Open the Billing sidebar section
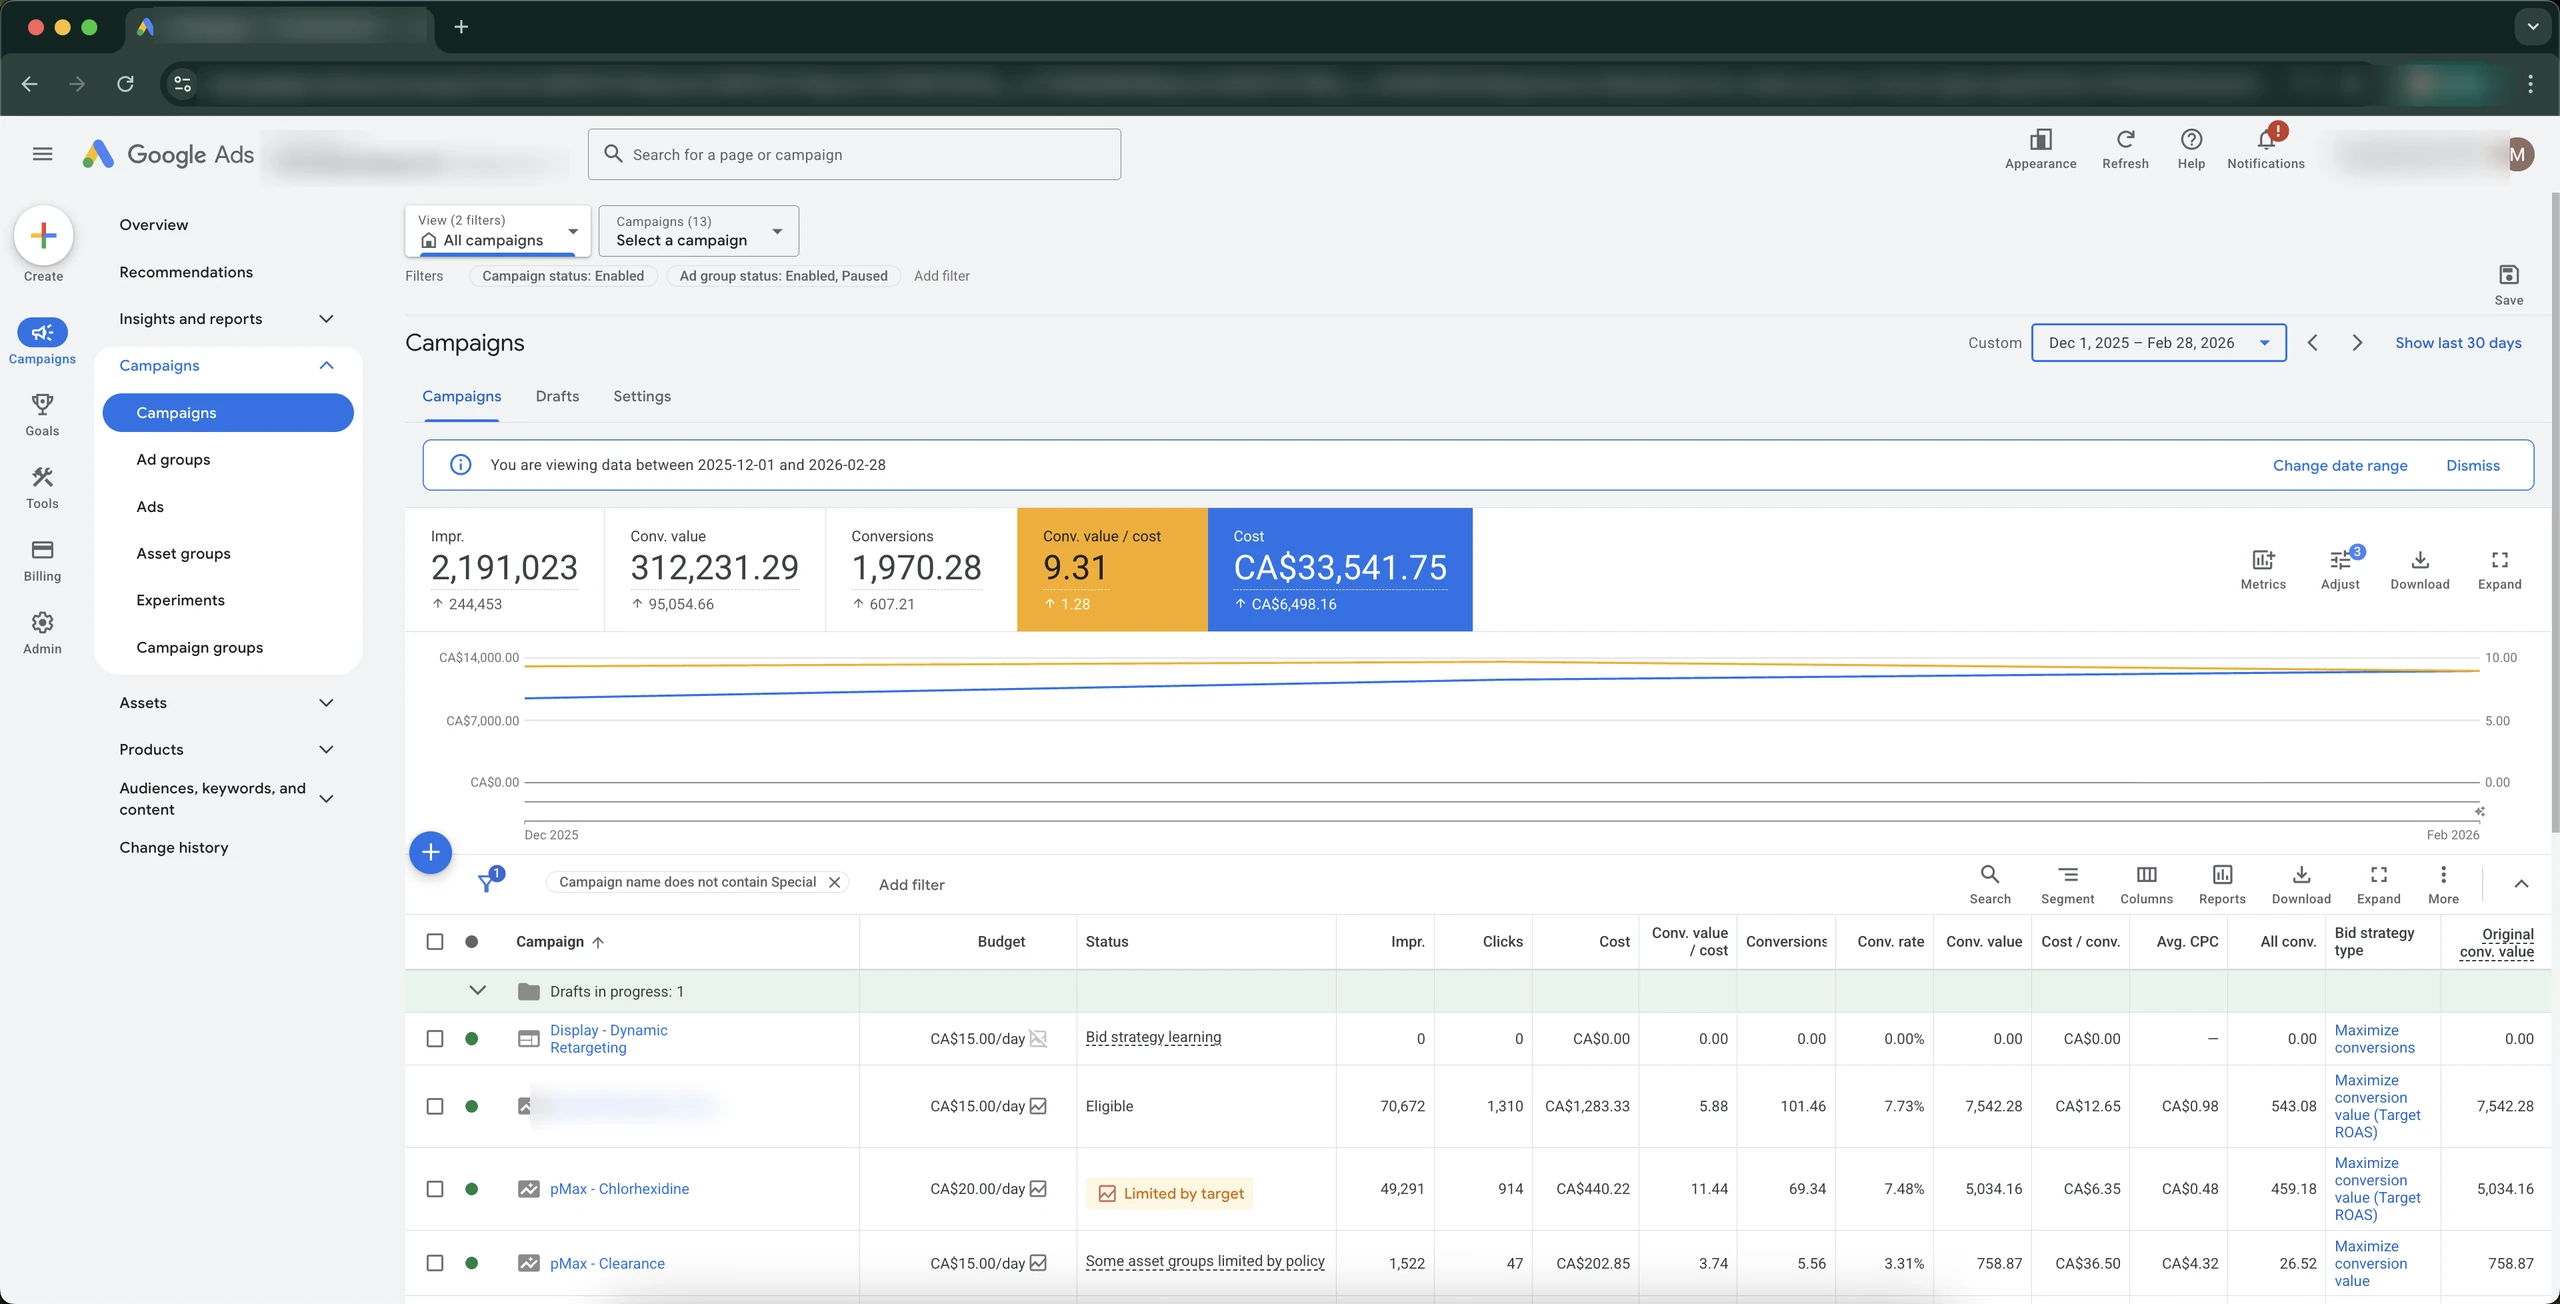The height and width of the screenshot is (1304, 2560). (x=42, y=561)
